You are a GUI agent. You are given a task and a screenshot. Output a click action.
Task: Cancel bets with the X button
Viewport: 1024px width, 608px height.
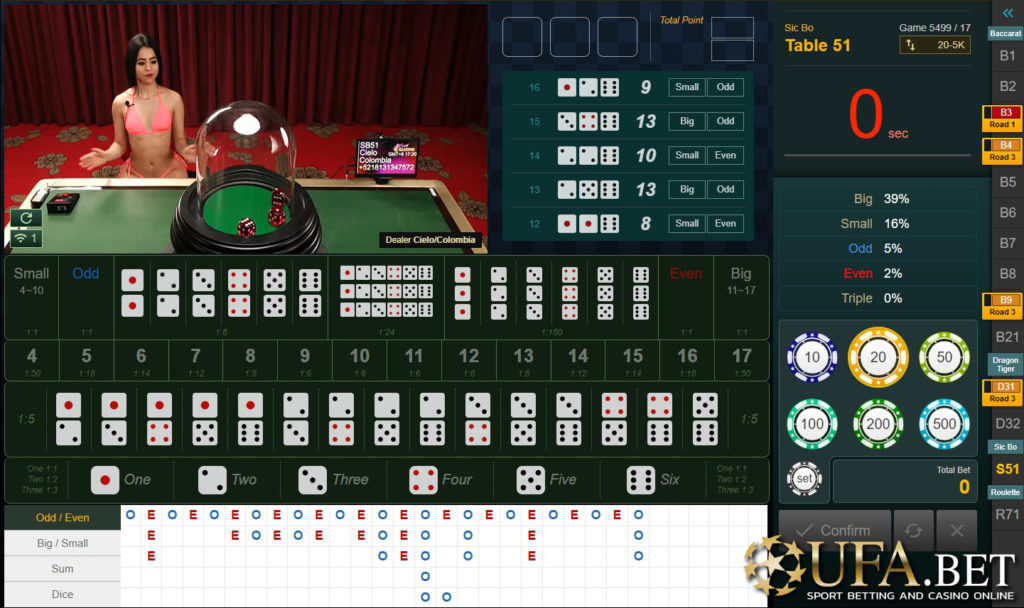(x=956, y=530)
